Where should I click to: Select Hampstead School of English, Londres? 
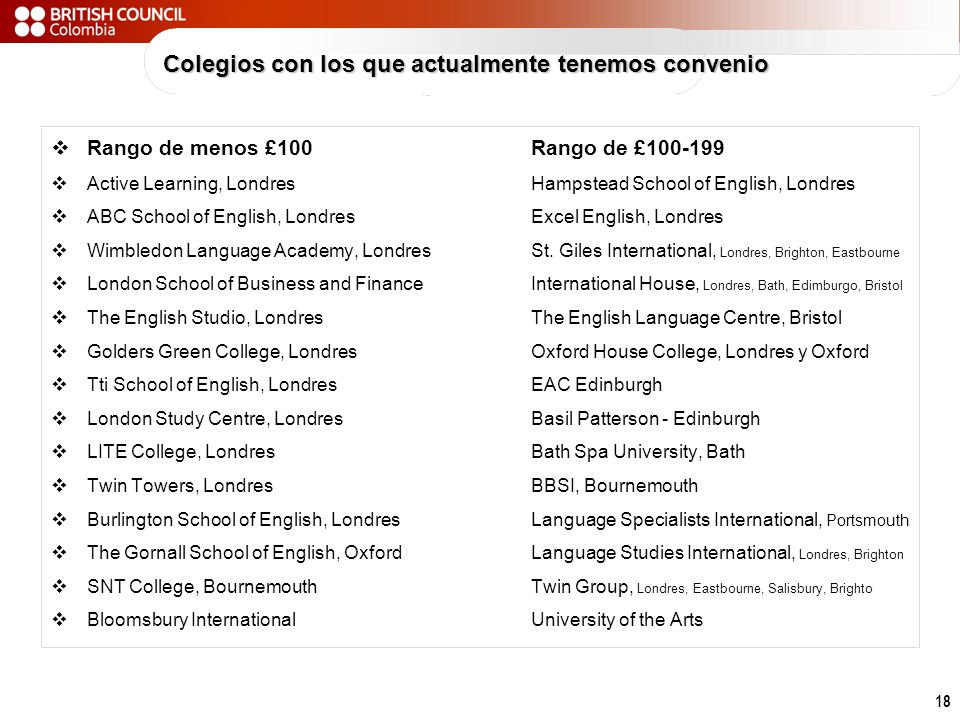tap(692, 184)
